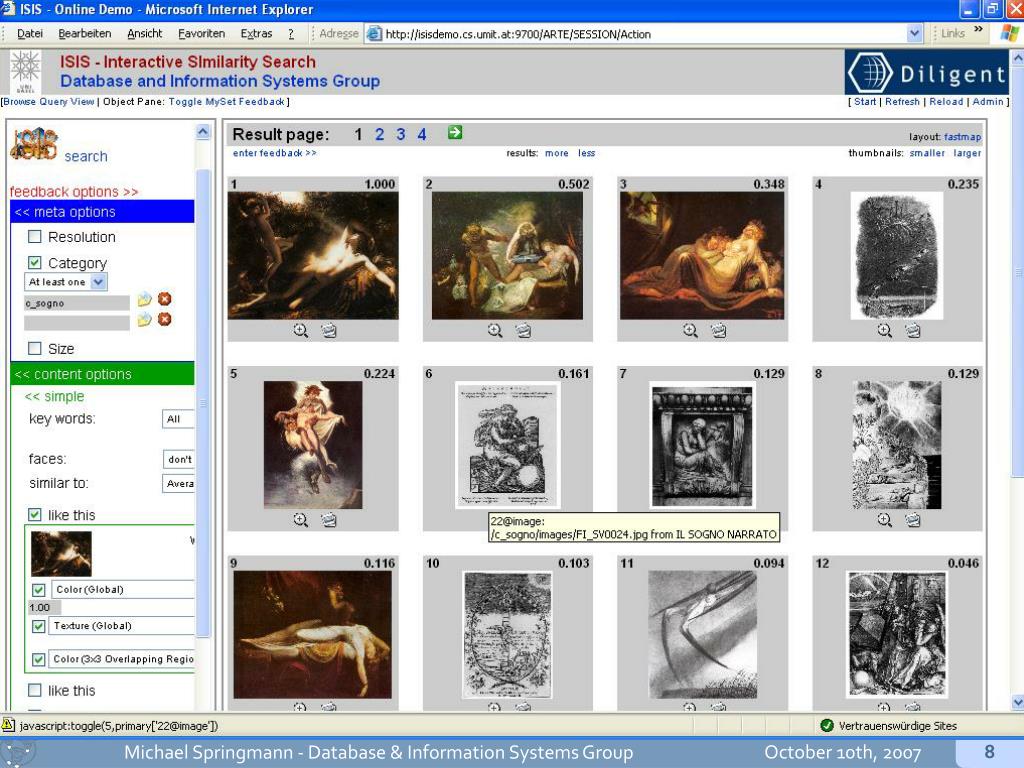Open the 'At least one' category dropdown
Screen dimensions: 1024x768
[66, 282]
